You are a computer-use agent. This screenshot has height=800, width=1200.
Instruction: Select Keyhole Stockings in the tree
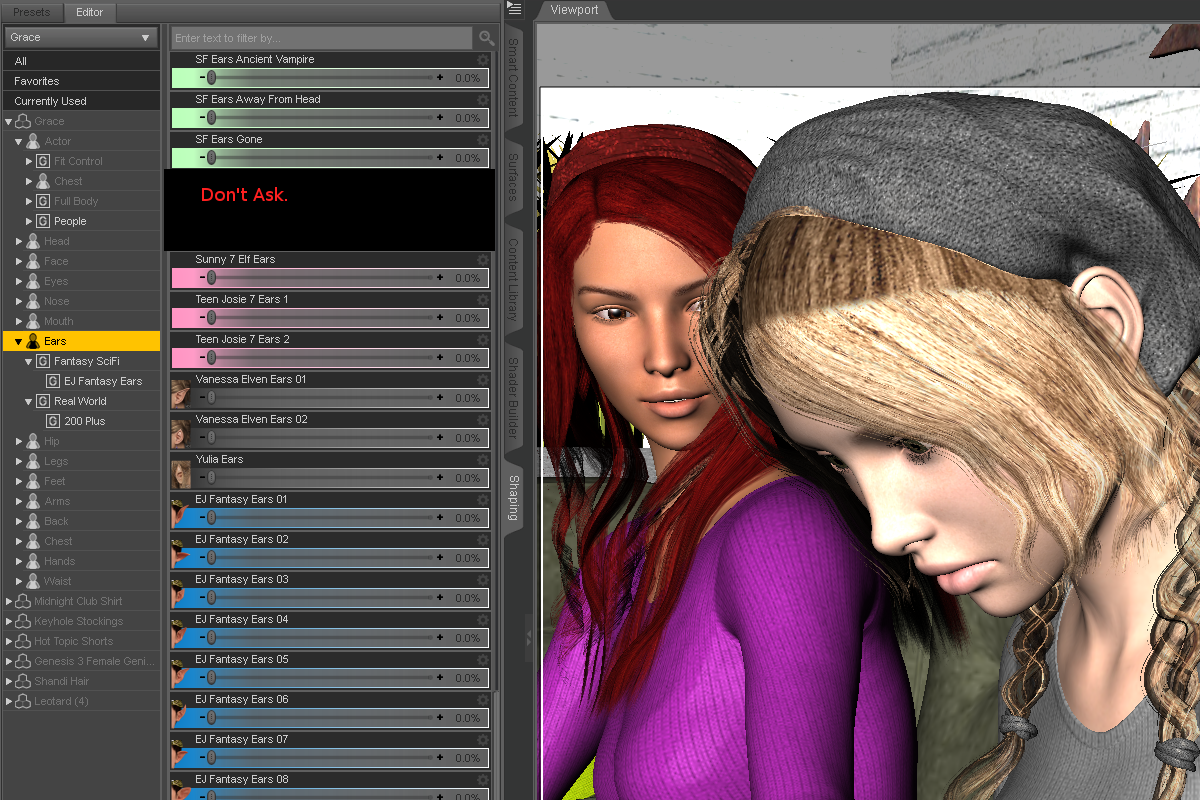point(79,621)
